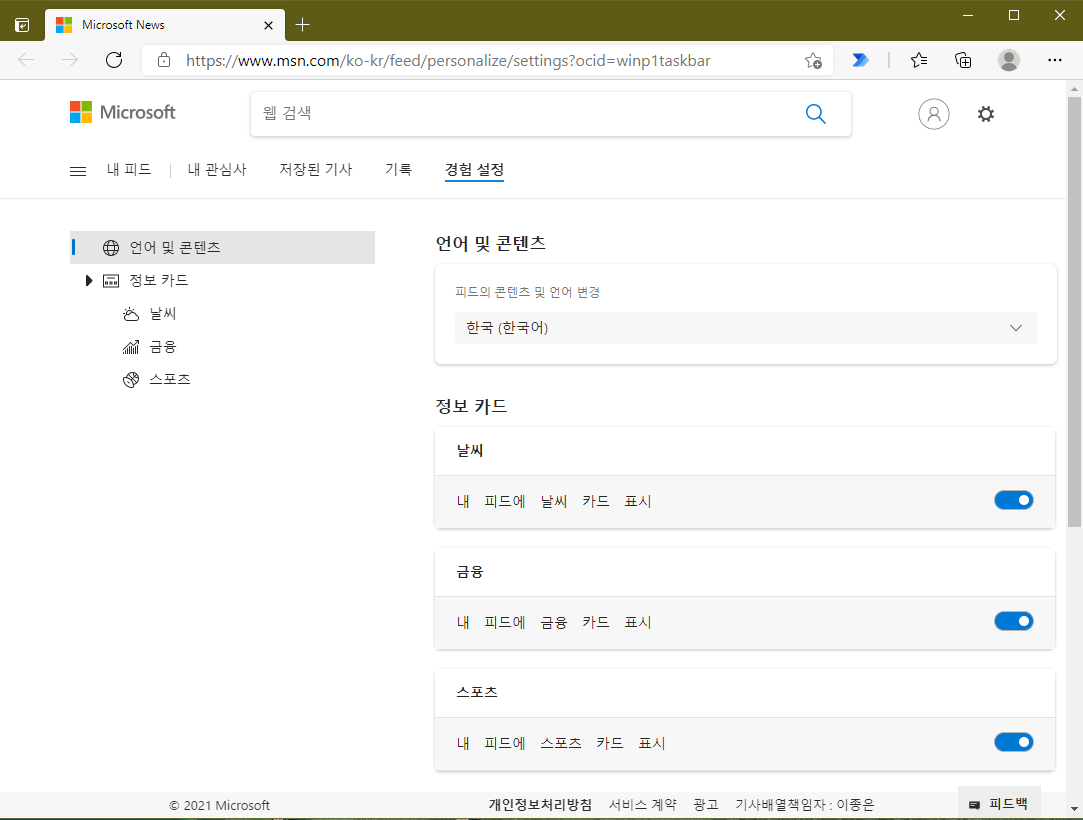Select the Microsoft News browser tab
Viewport: 1083px width, 820px height.
point(165,25)
